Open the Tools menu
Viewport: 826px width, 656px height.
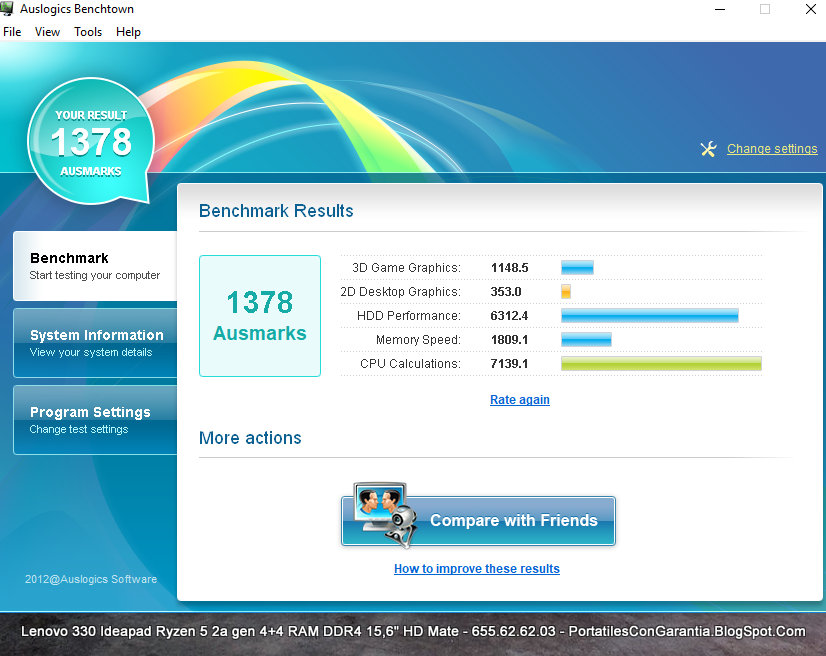pos(88,32)
